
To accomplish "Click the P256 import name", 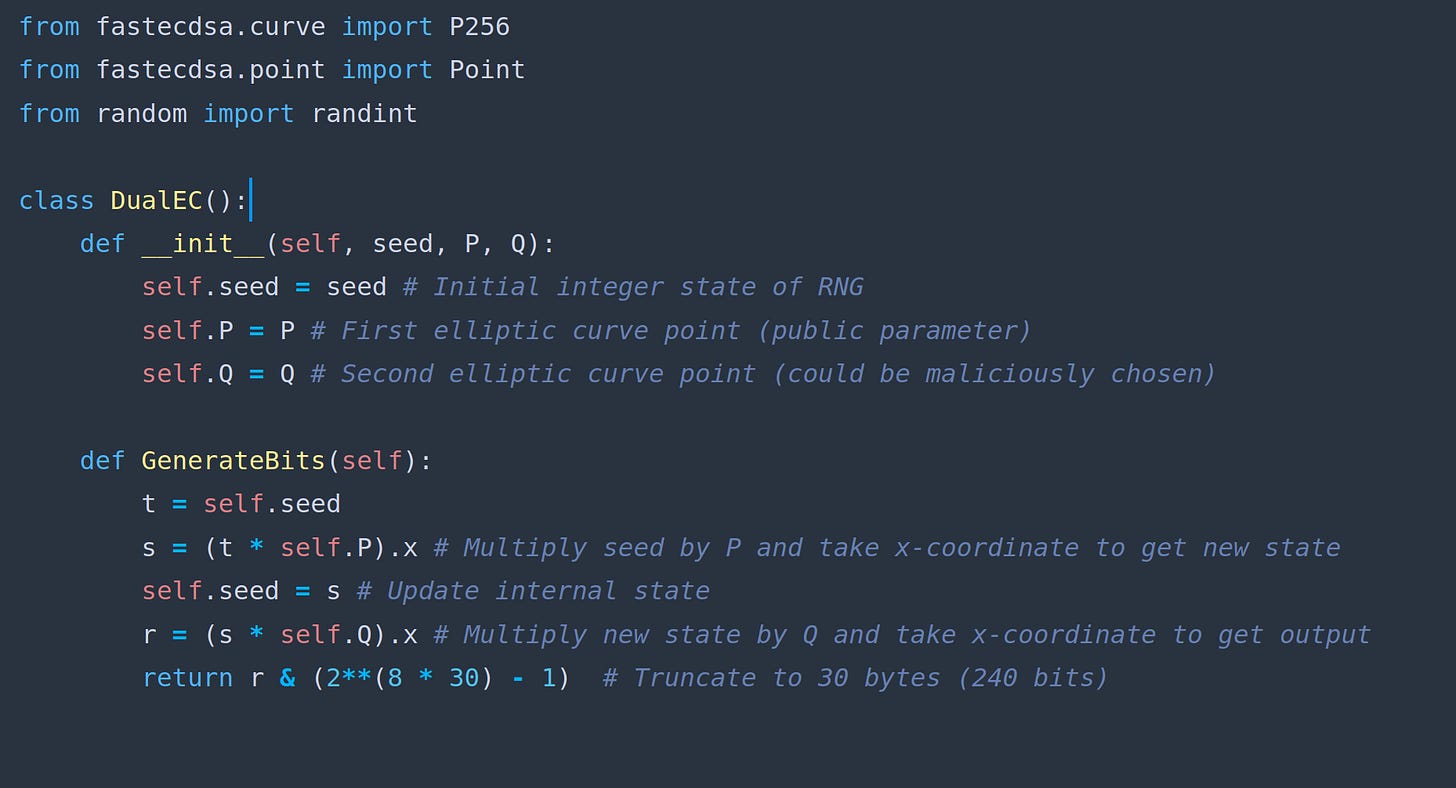I will click(479, 27).
